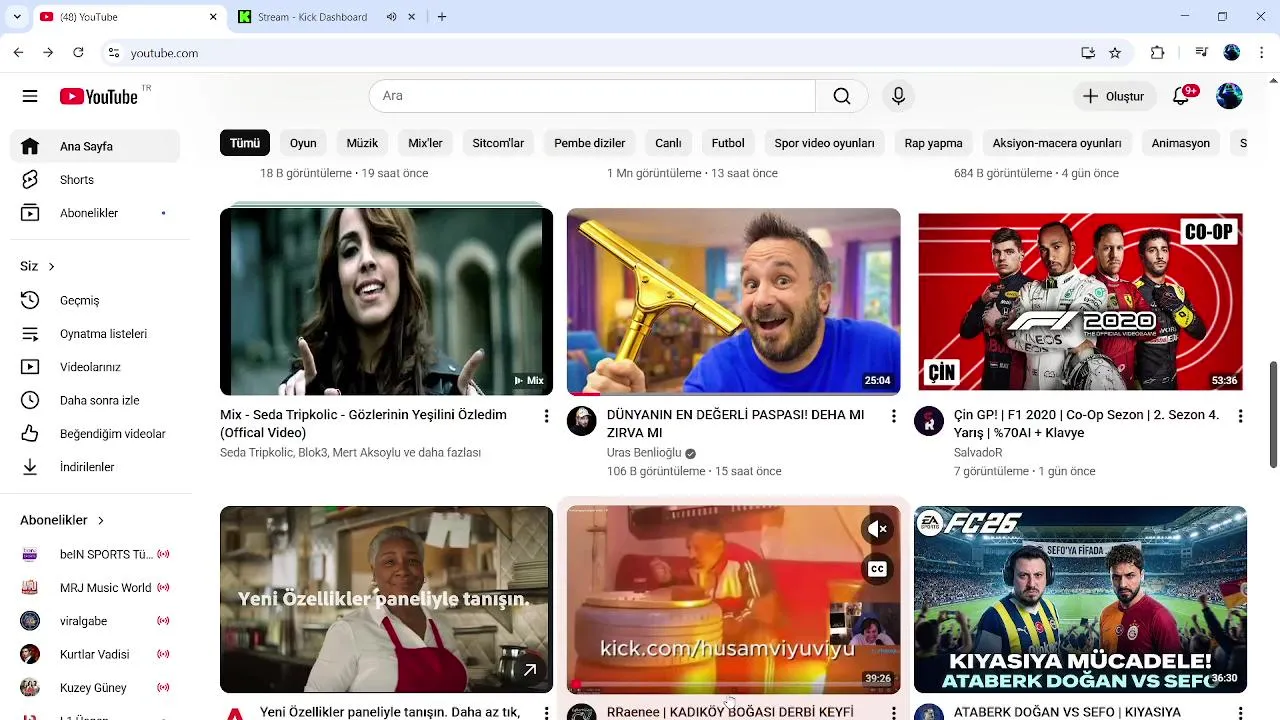
Task: Toggle captions on previewing video
Action: [x=877, y=569]
